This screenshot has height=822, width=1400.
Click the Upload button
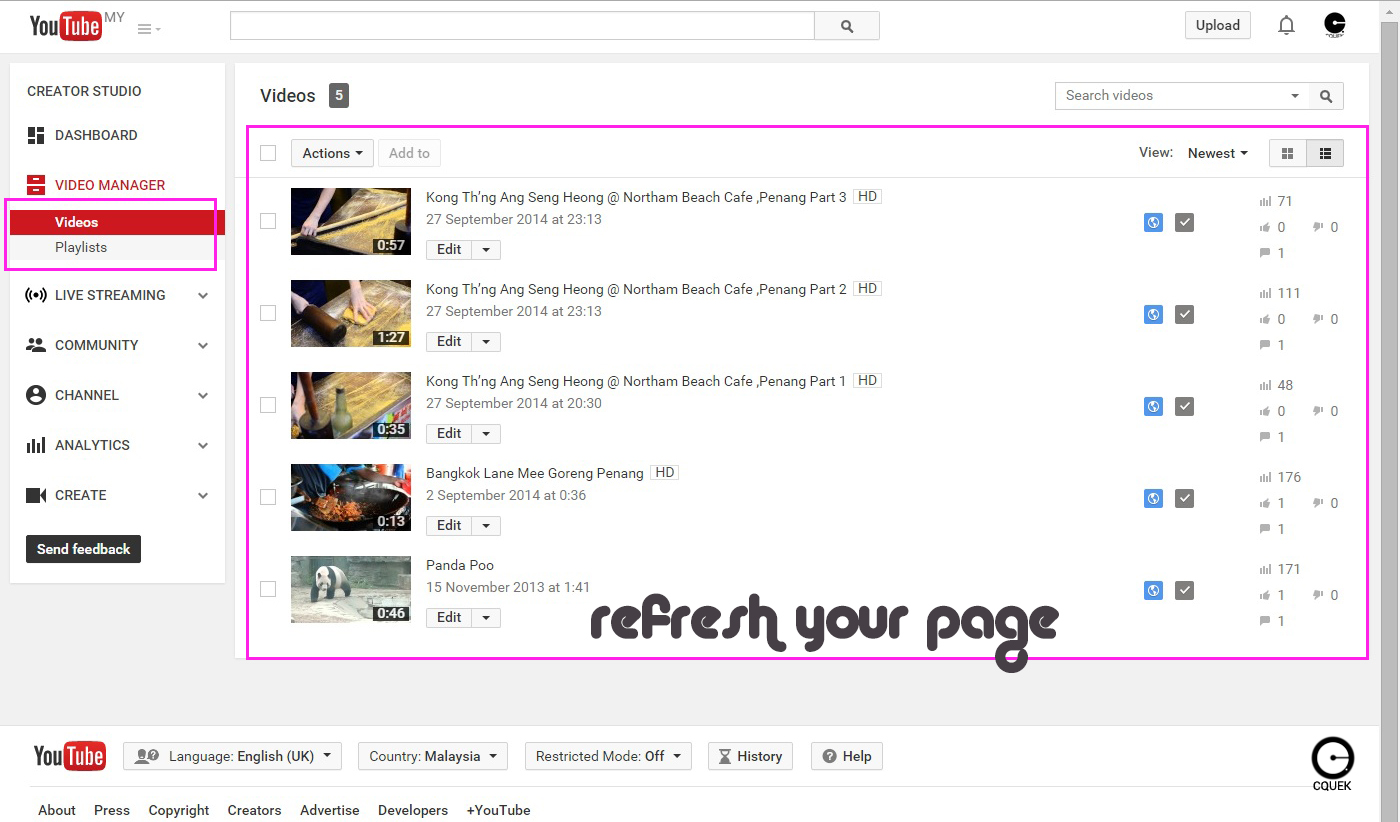pos(1218,26)
